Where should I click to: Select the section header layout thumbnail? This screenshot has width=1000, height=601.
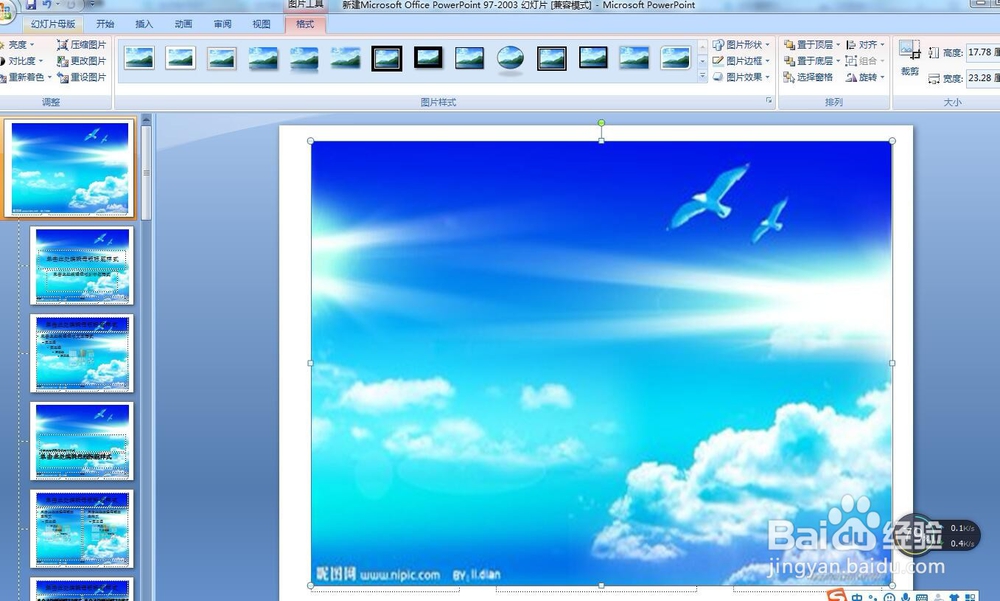(82, 441)
